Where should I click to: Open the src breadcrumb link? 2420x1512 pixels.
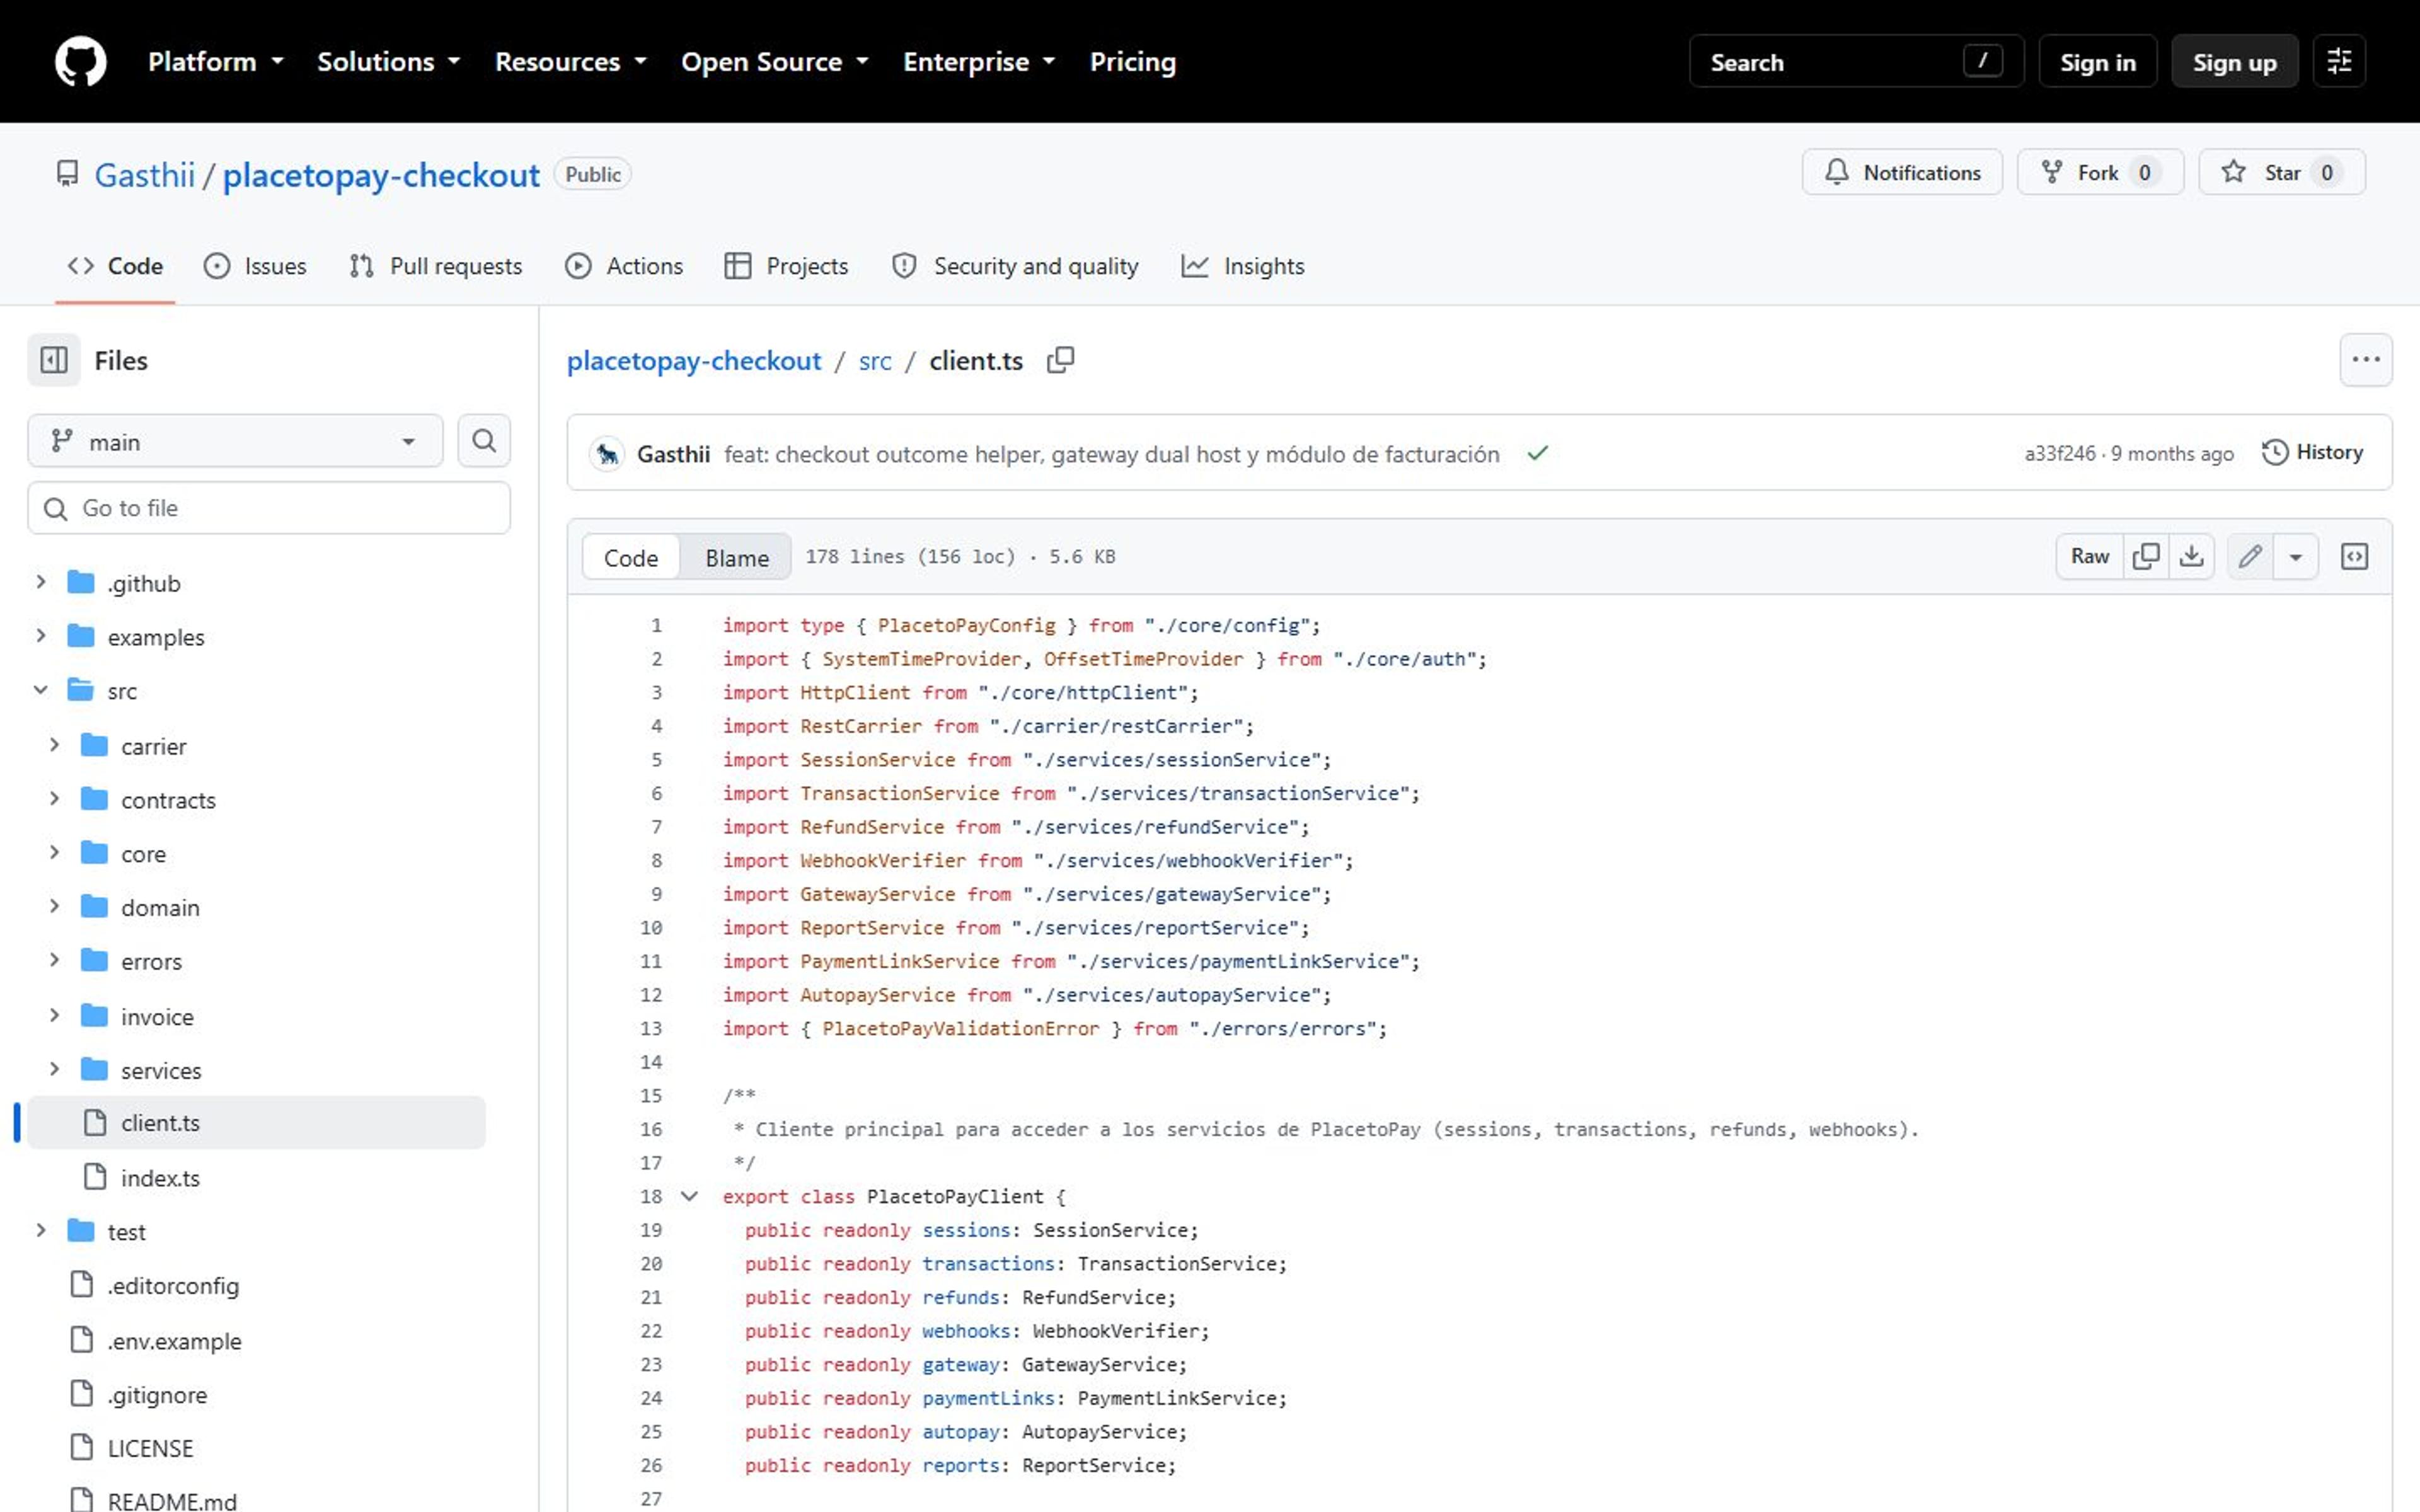click(x=874, y=361)
